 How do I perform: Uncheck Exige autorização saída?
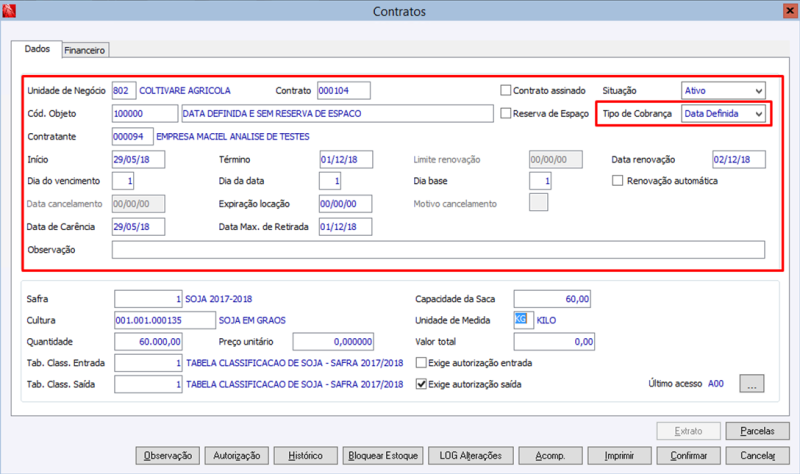click(421, 384)
